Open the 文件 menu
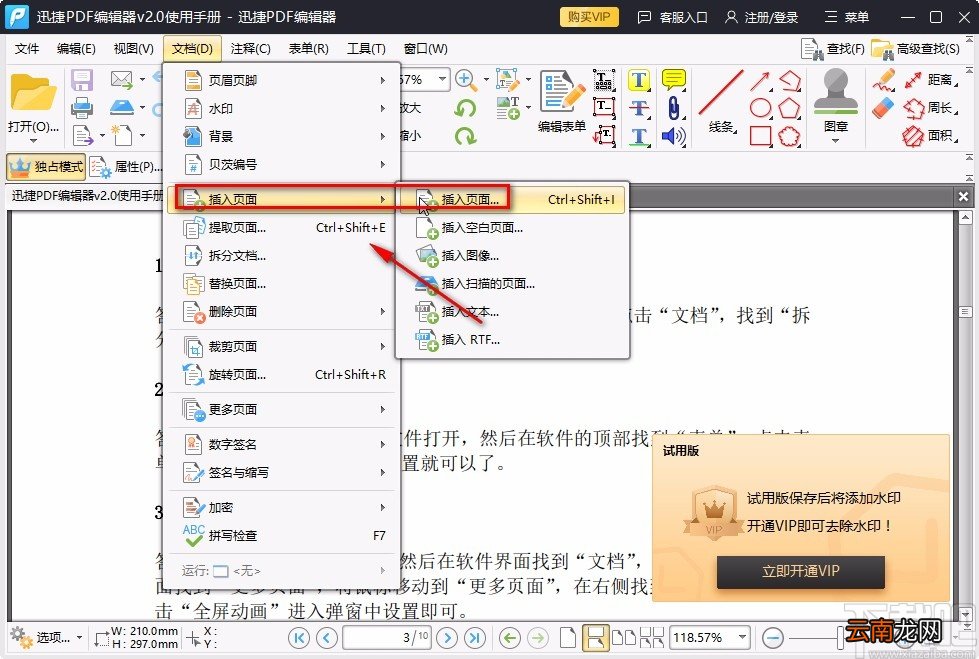This screenshot has width=979, height=659. pyautogui.click(x=26, y=49)
